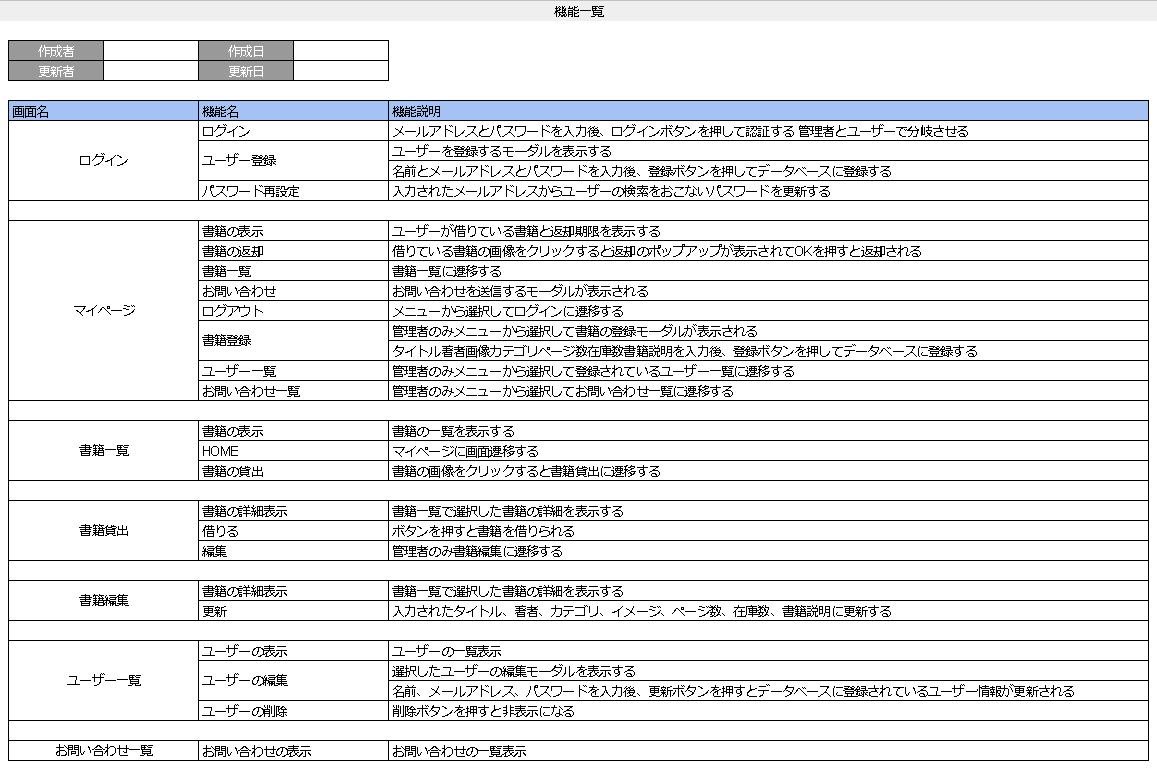Select the 機能一覧 title cell

point(578,11)
